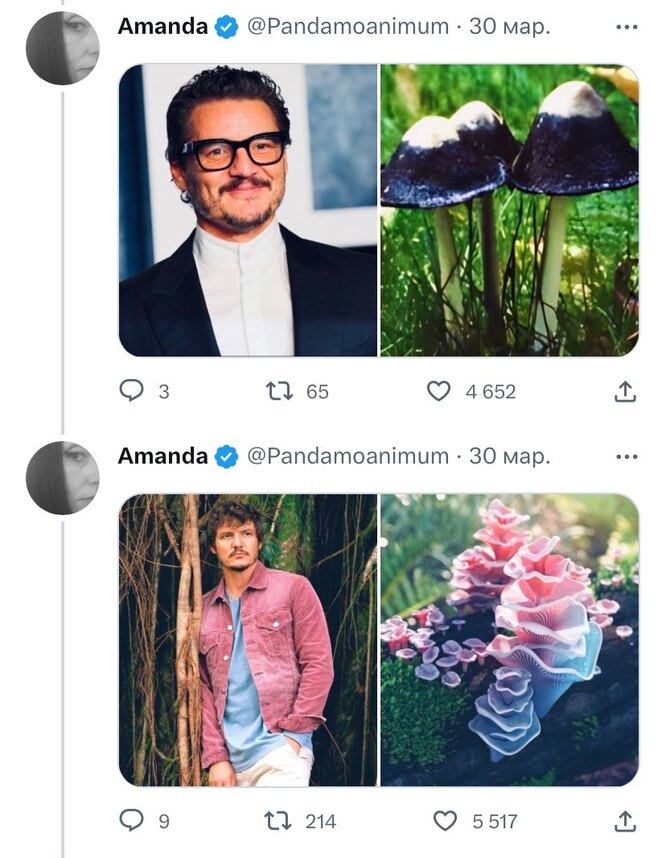View Amanda's avatar on the first tweet
This screenshot has height=858, width=666.
(x=62, y=48)
